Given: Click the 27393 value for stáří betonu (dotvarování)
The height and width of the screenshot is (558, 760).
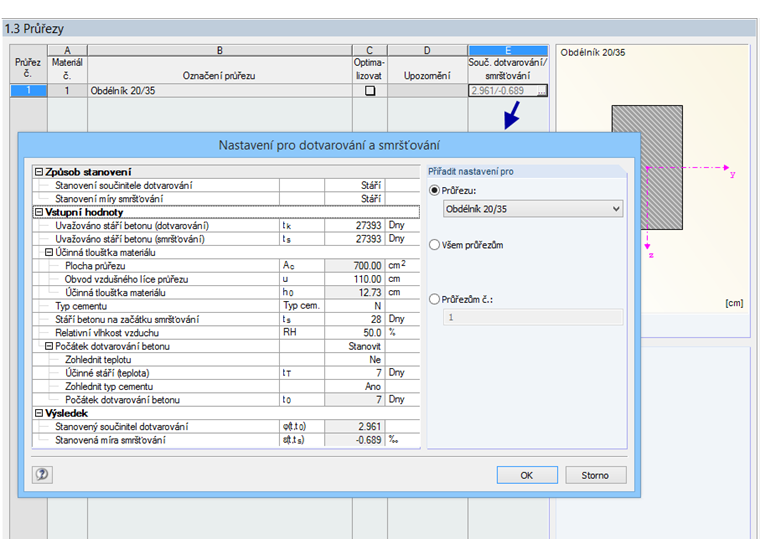Looking at the screenshot, I should point(355,226).
